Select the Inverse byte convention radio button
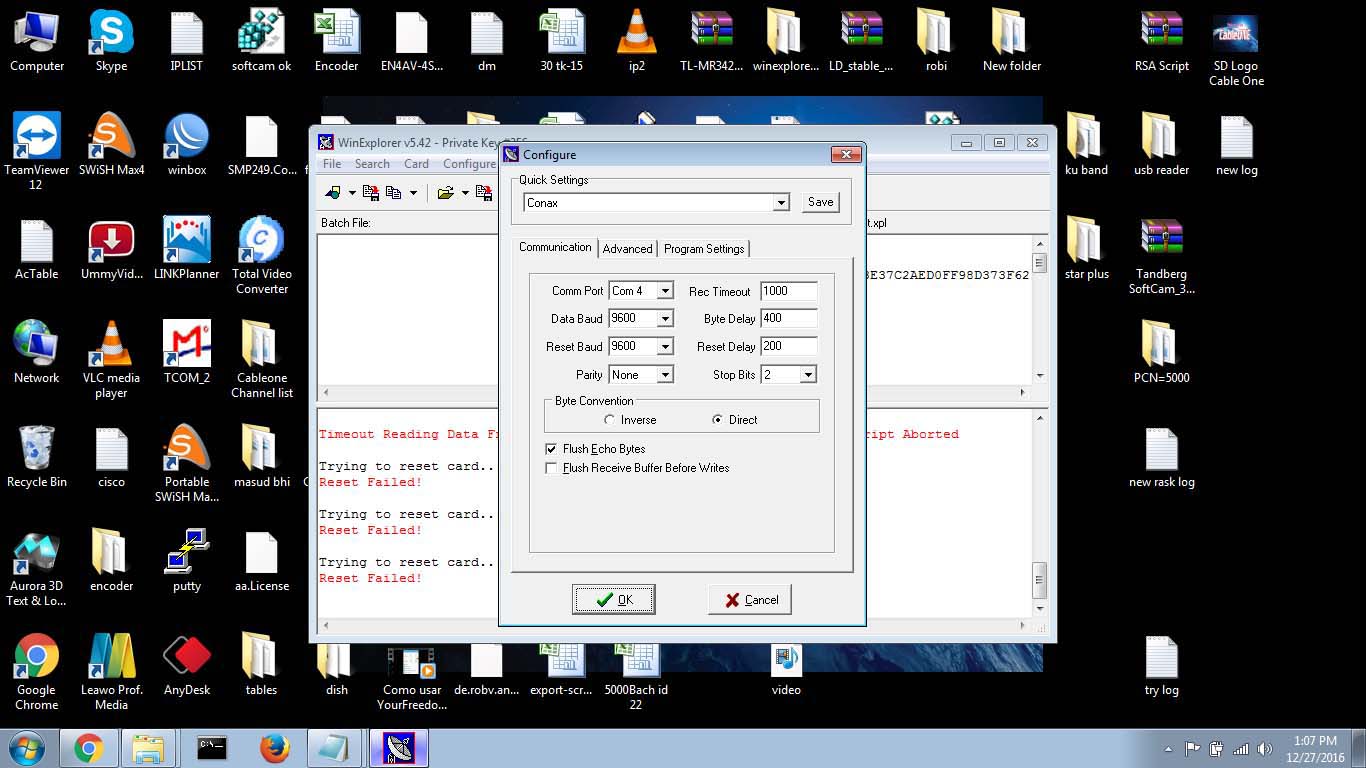 pyautogui.click(x=609, y=420)
